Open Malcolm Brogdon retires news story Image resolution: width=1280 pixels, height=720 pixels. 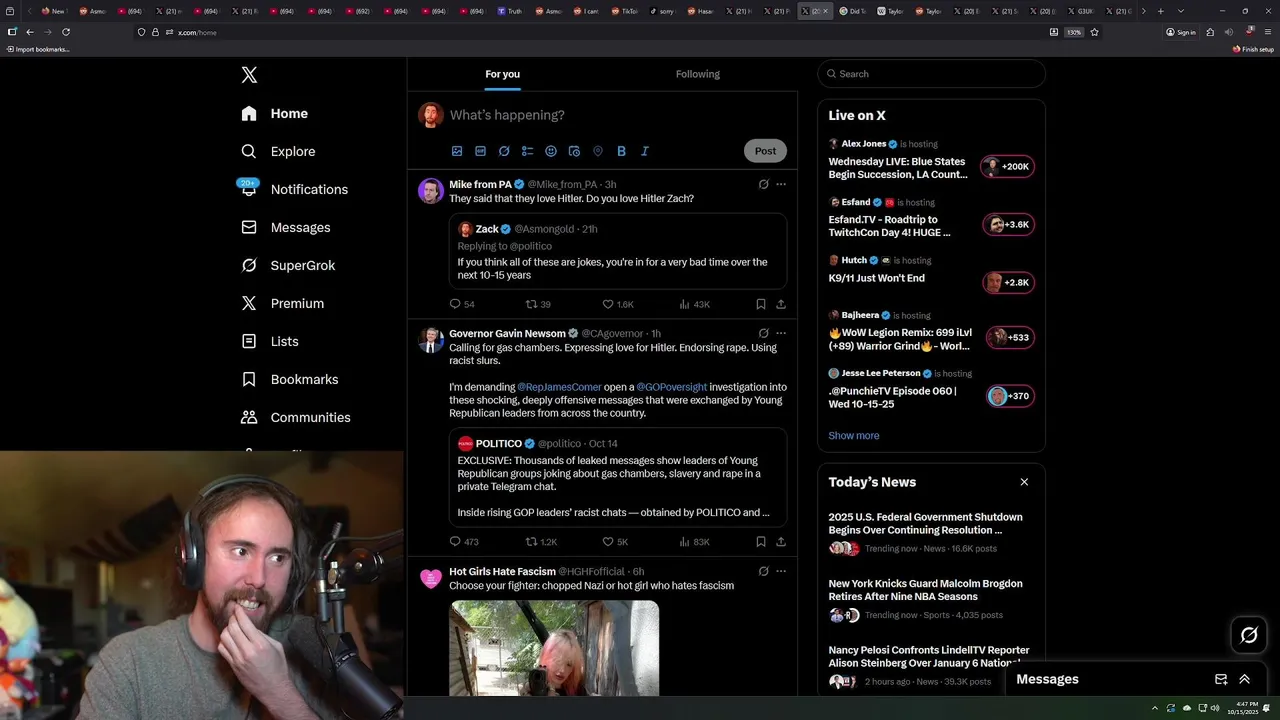point(931,599)
